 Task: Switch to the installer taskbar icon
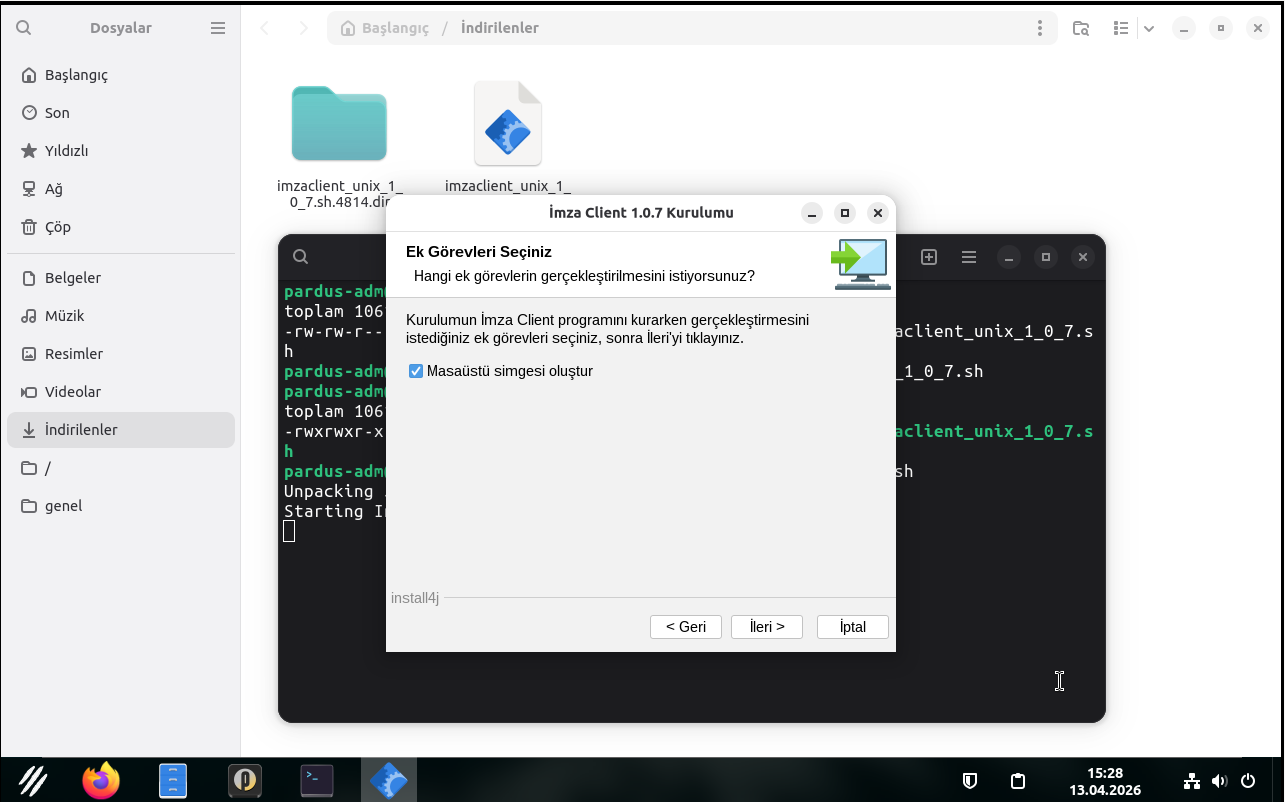(389, 780)
